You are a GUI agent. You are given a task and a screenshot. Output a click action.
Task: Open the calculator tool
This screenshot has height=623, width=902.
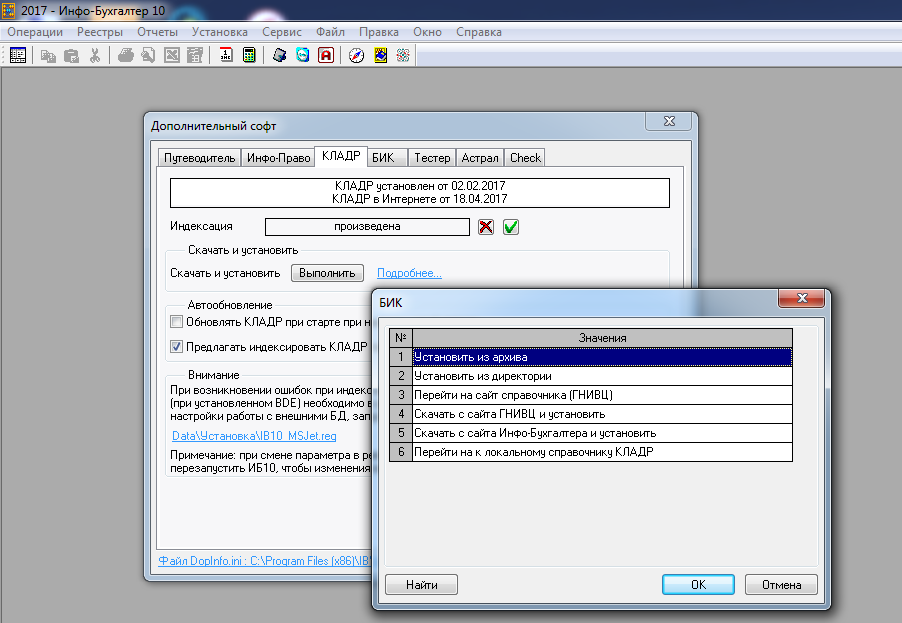click(249, 55)
